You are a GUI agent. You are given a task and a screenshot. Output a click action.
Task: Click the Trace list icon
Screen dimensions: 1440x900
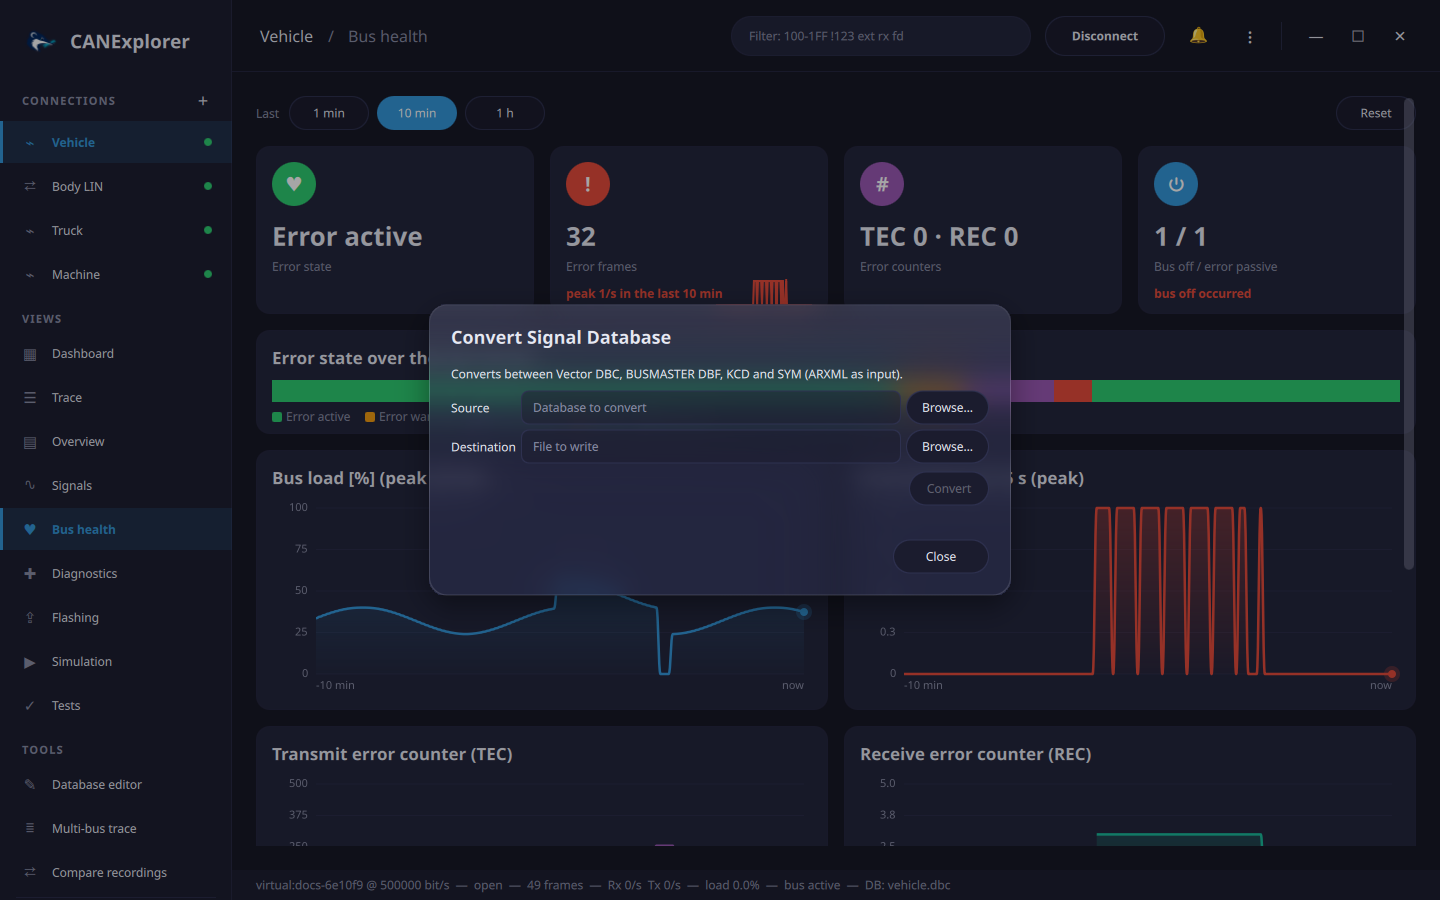click(x=30, y=398)
